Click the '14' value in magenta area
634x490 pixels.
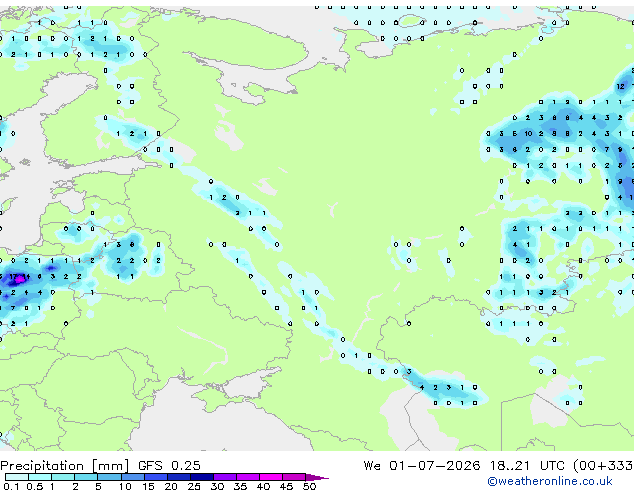coord(25,277)
